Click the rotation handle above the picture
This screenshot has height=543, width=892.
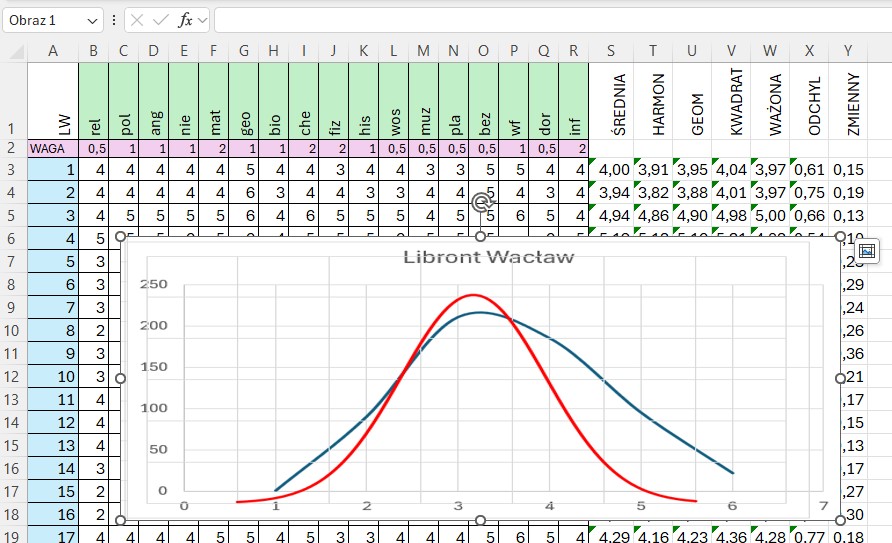(x=481, y=203)
